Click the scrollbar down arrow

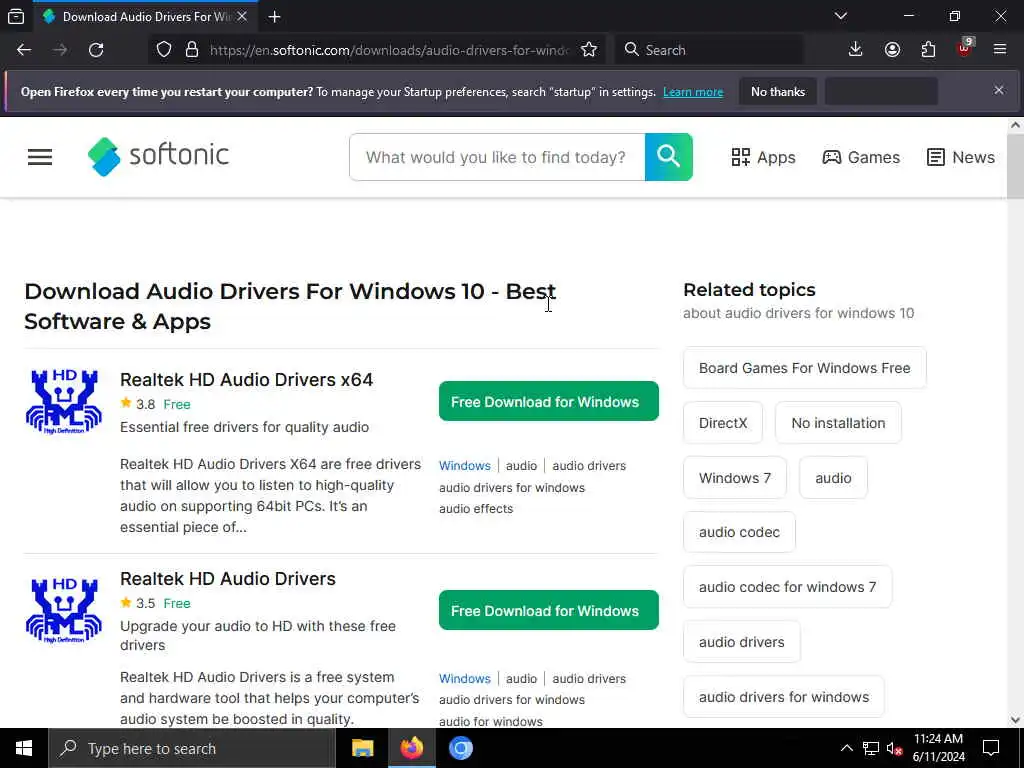pos(1015,720)
